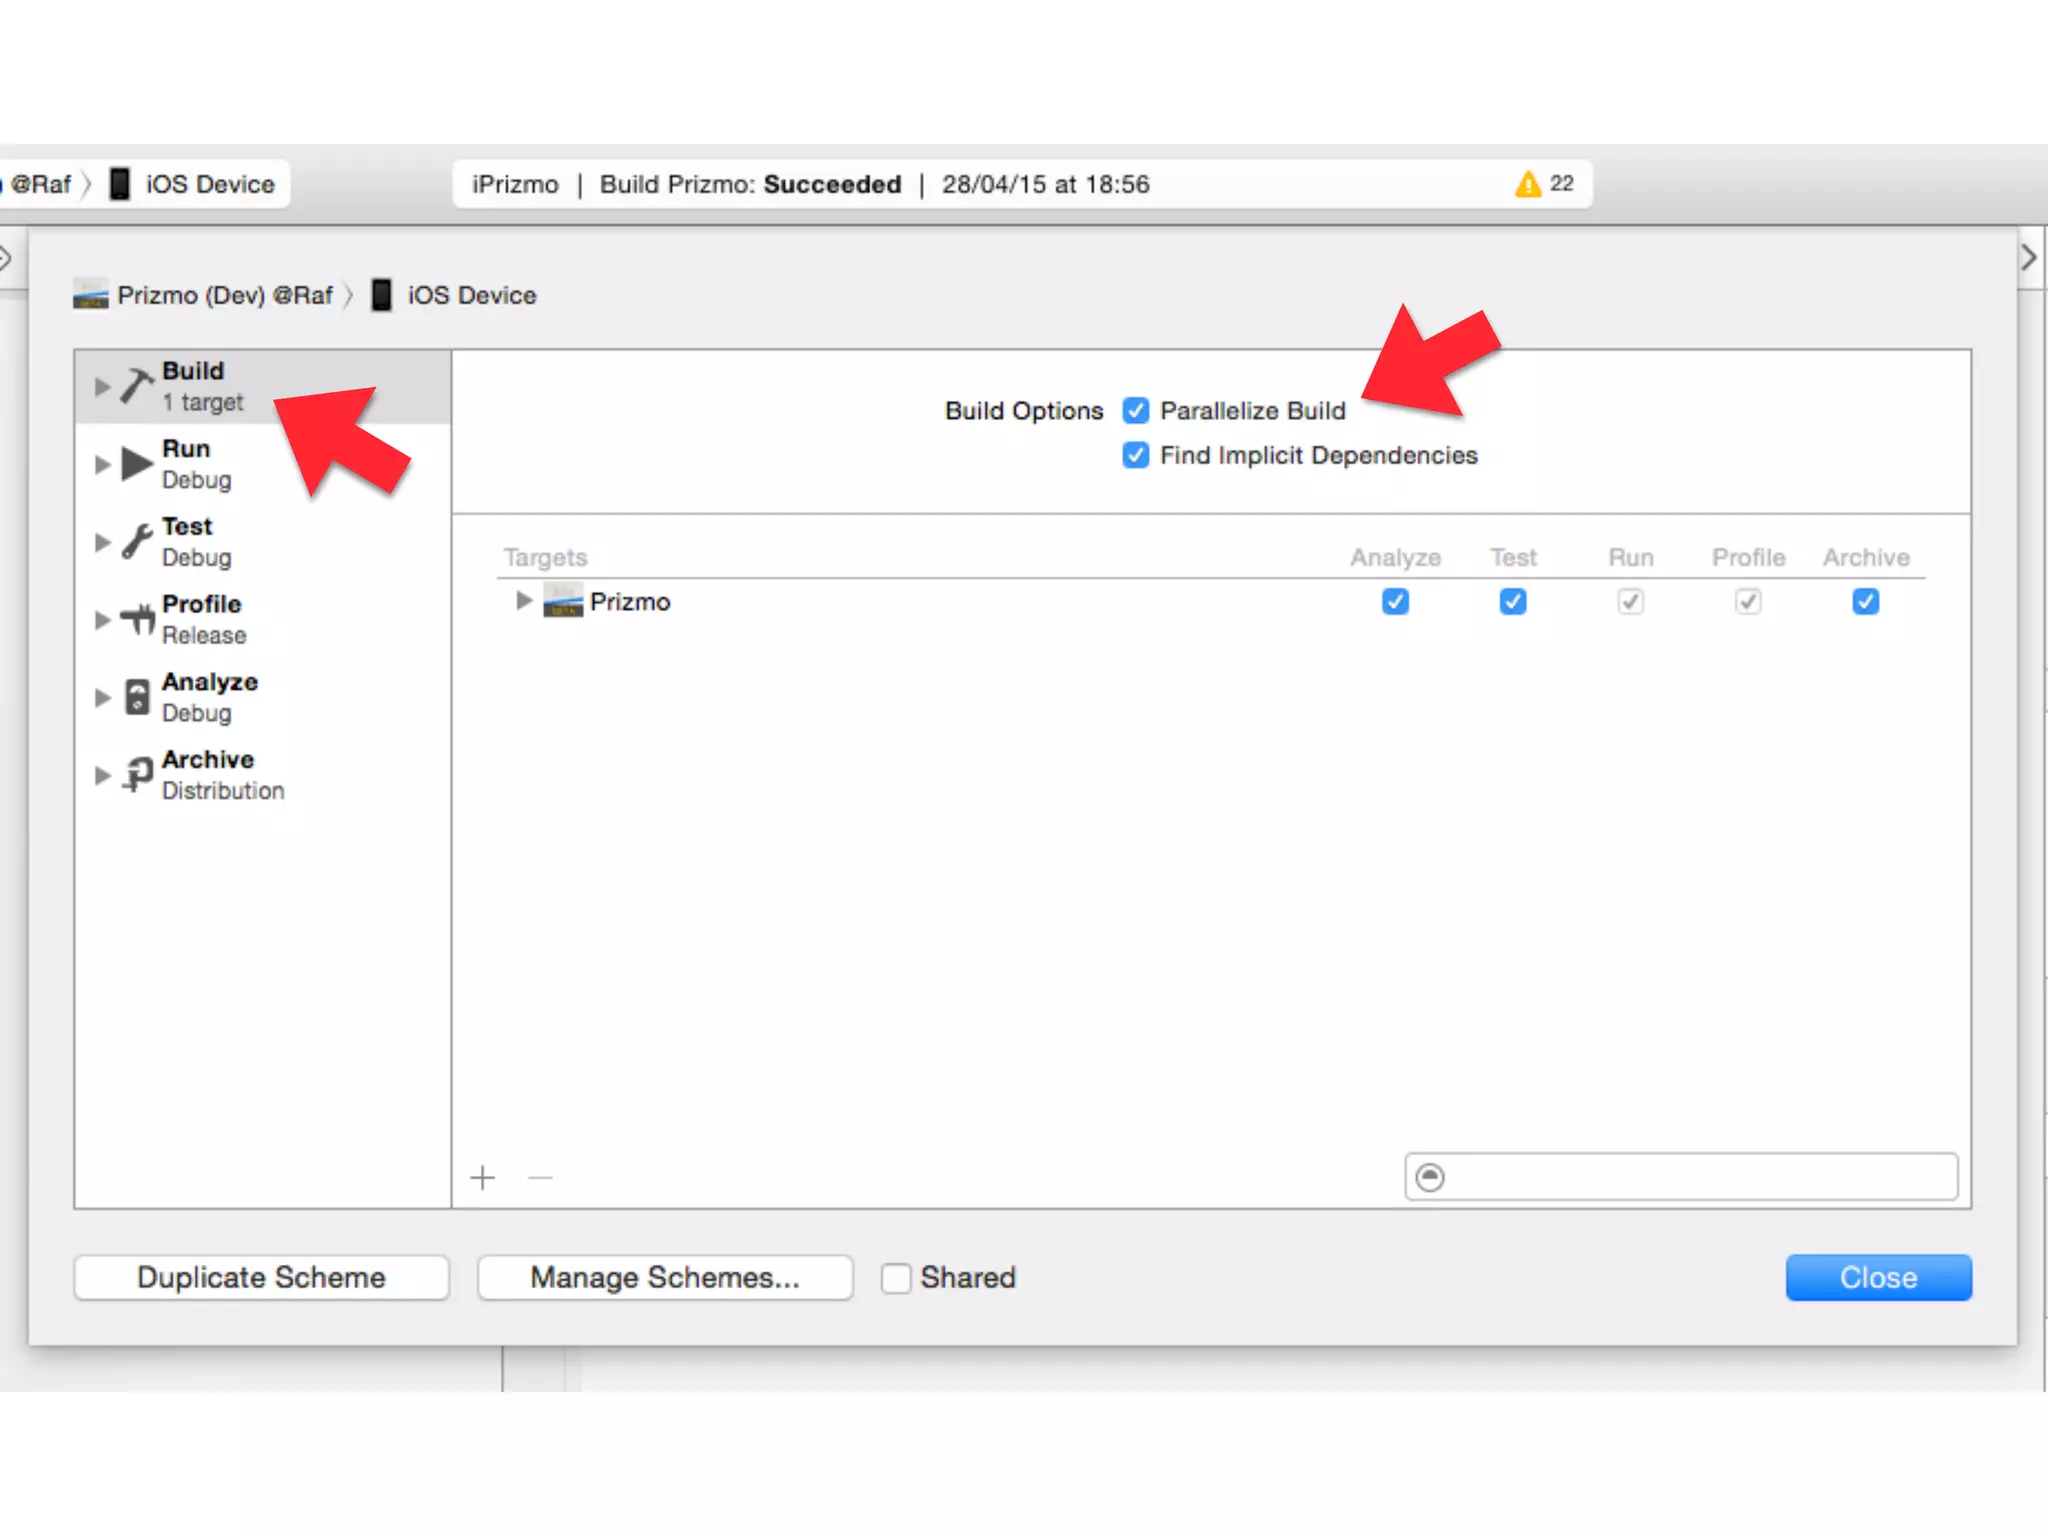Click the Run play icon
The image size is (2048, 1536).
click(x=137, y=464)
